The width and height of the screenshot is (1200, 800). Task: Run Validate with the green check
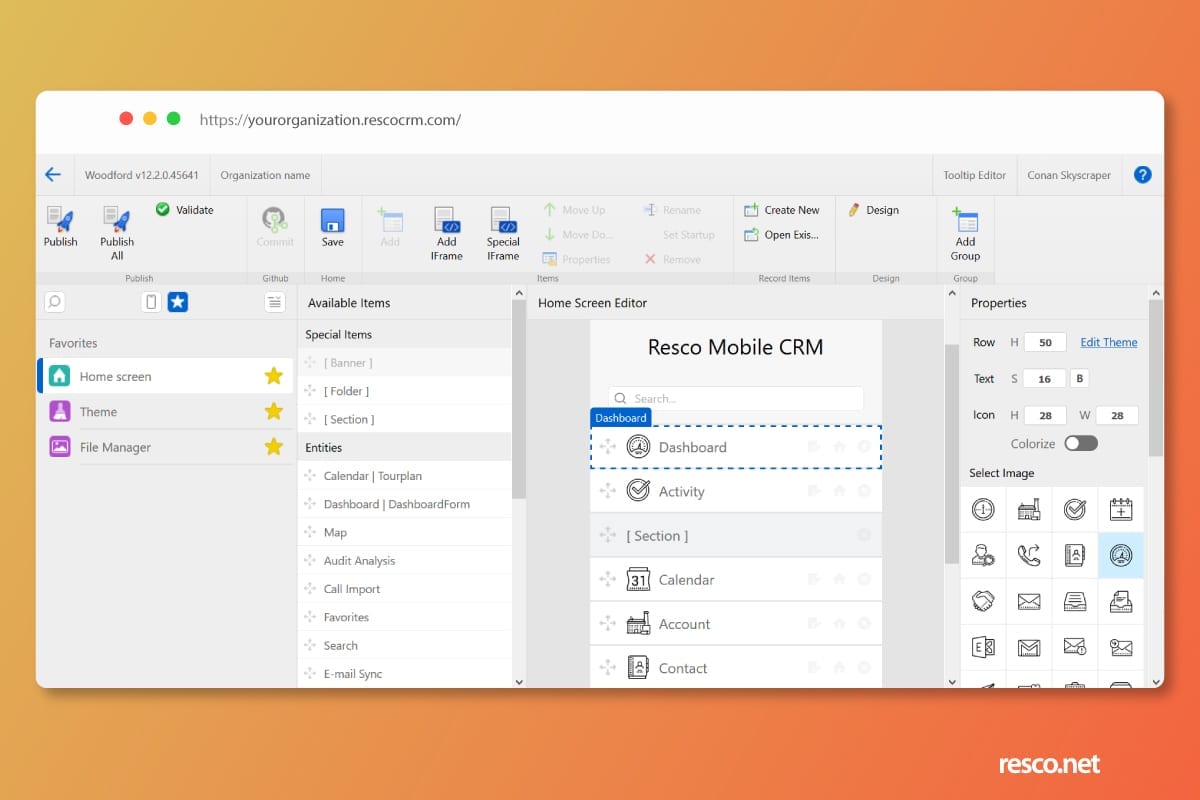click(x=185, y=210)
